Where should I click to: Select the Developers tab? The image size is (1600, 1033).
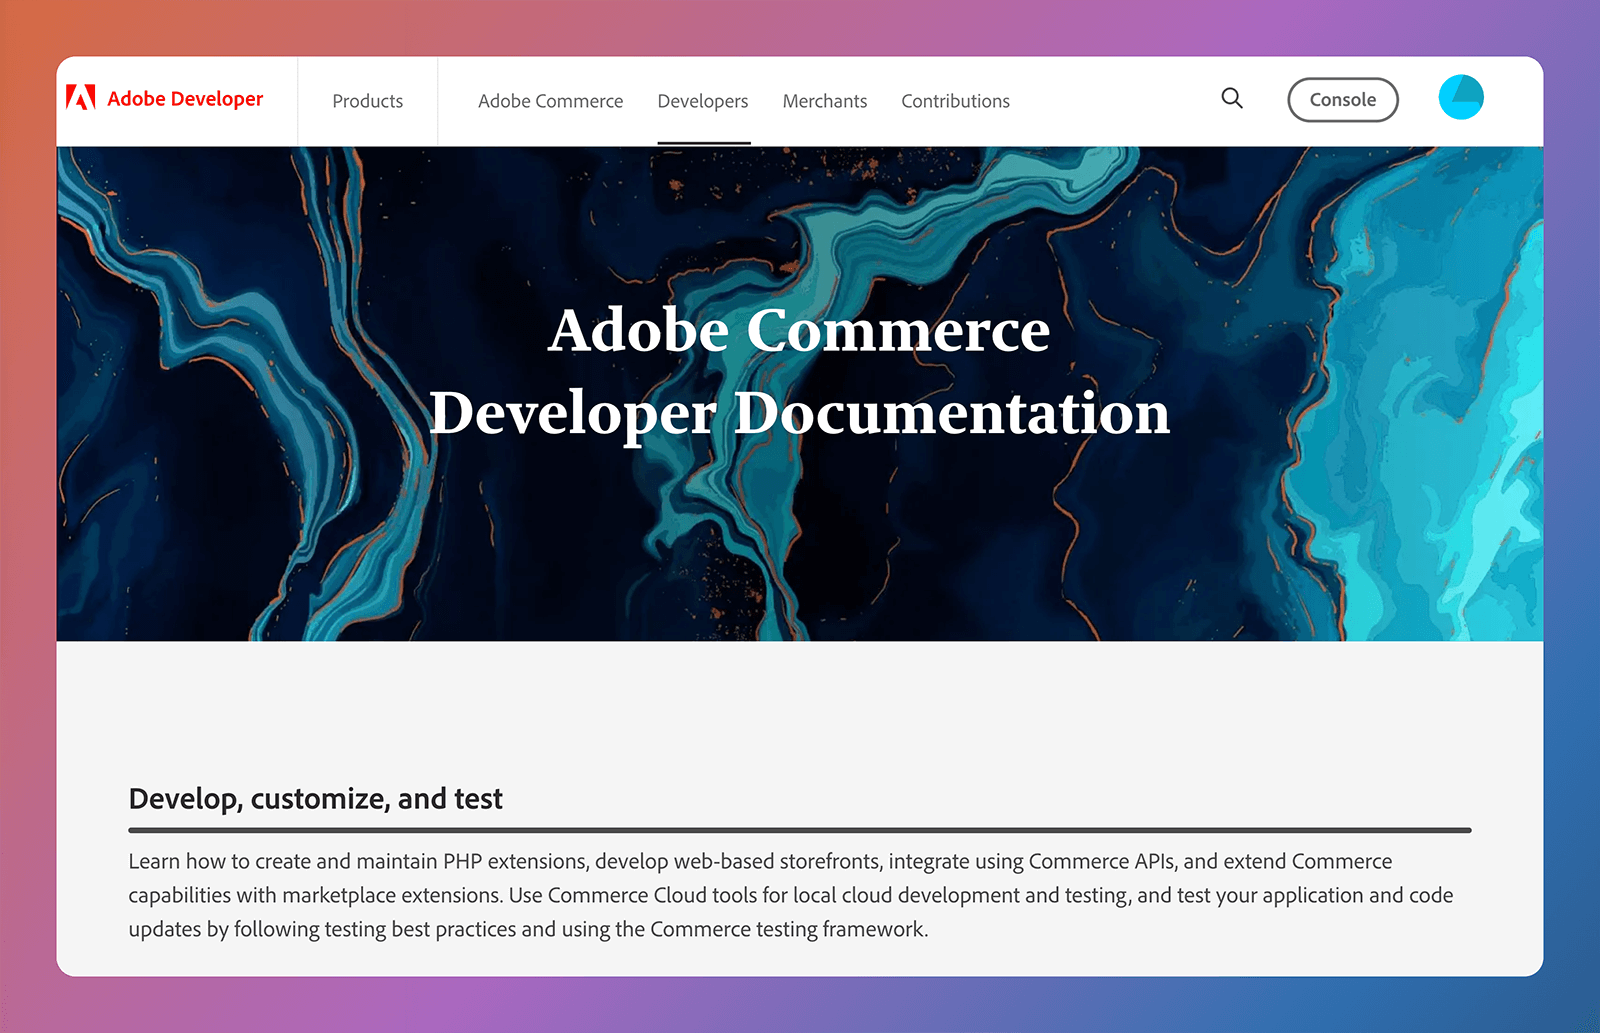[x=703, y=101]
